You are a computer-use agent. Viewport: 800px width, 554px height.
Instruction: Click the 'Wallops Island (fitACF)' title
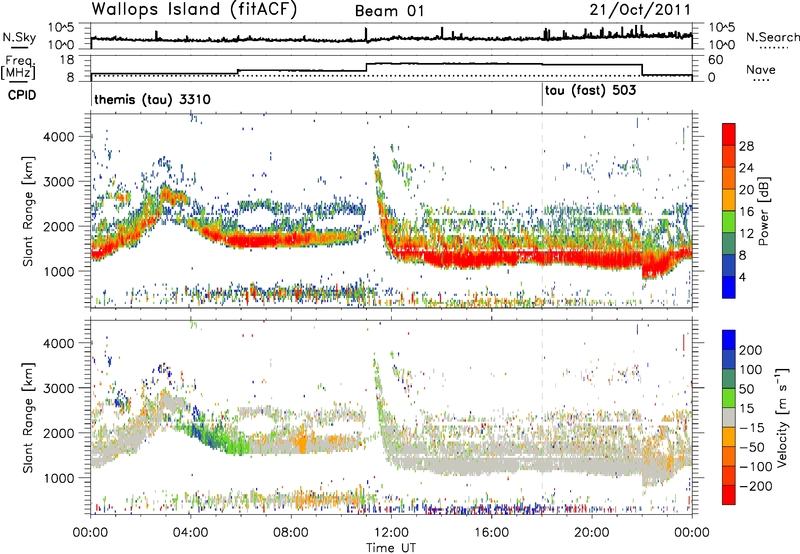click(194, 10)
